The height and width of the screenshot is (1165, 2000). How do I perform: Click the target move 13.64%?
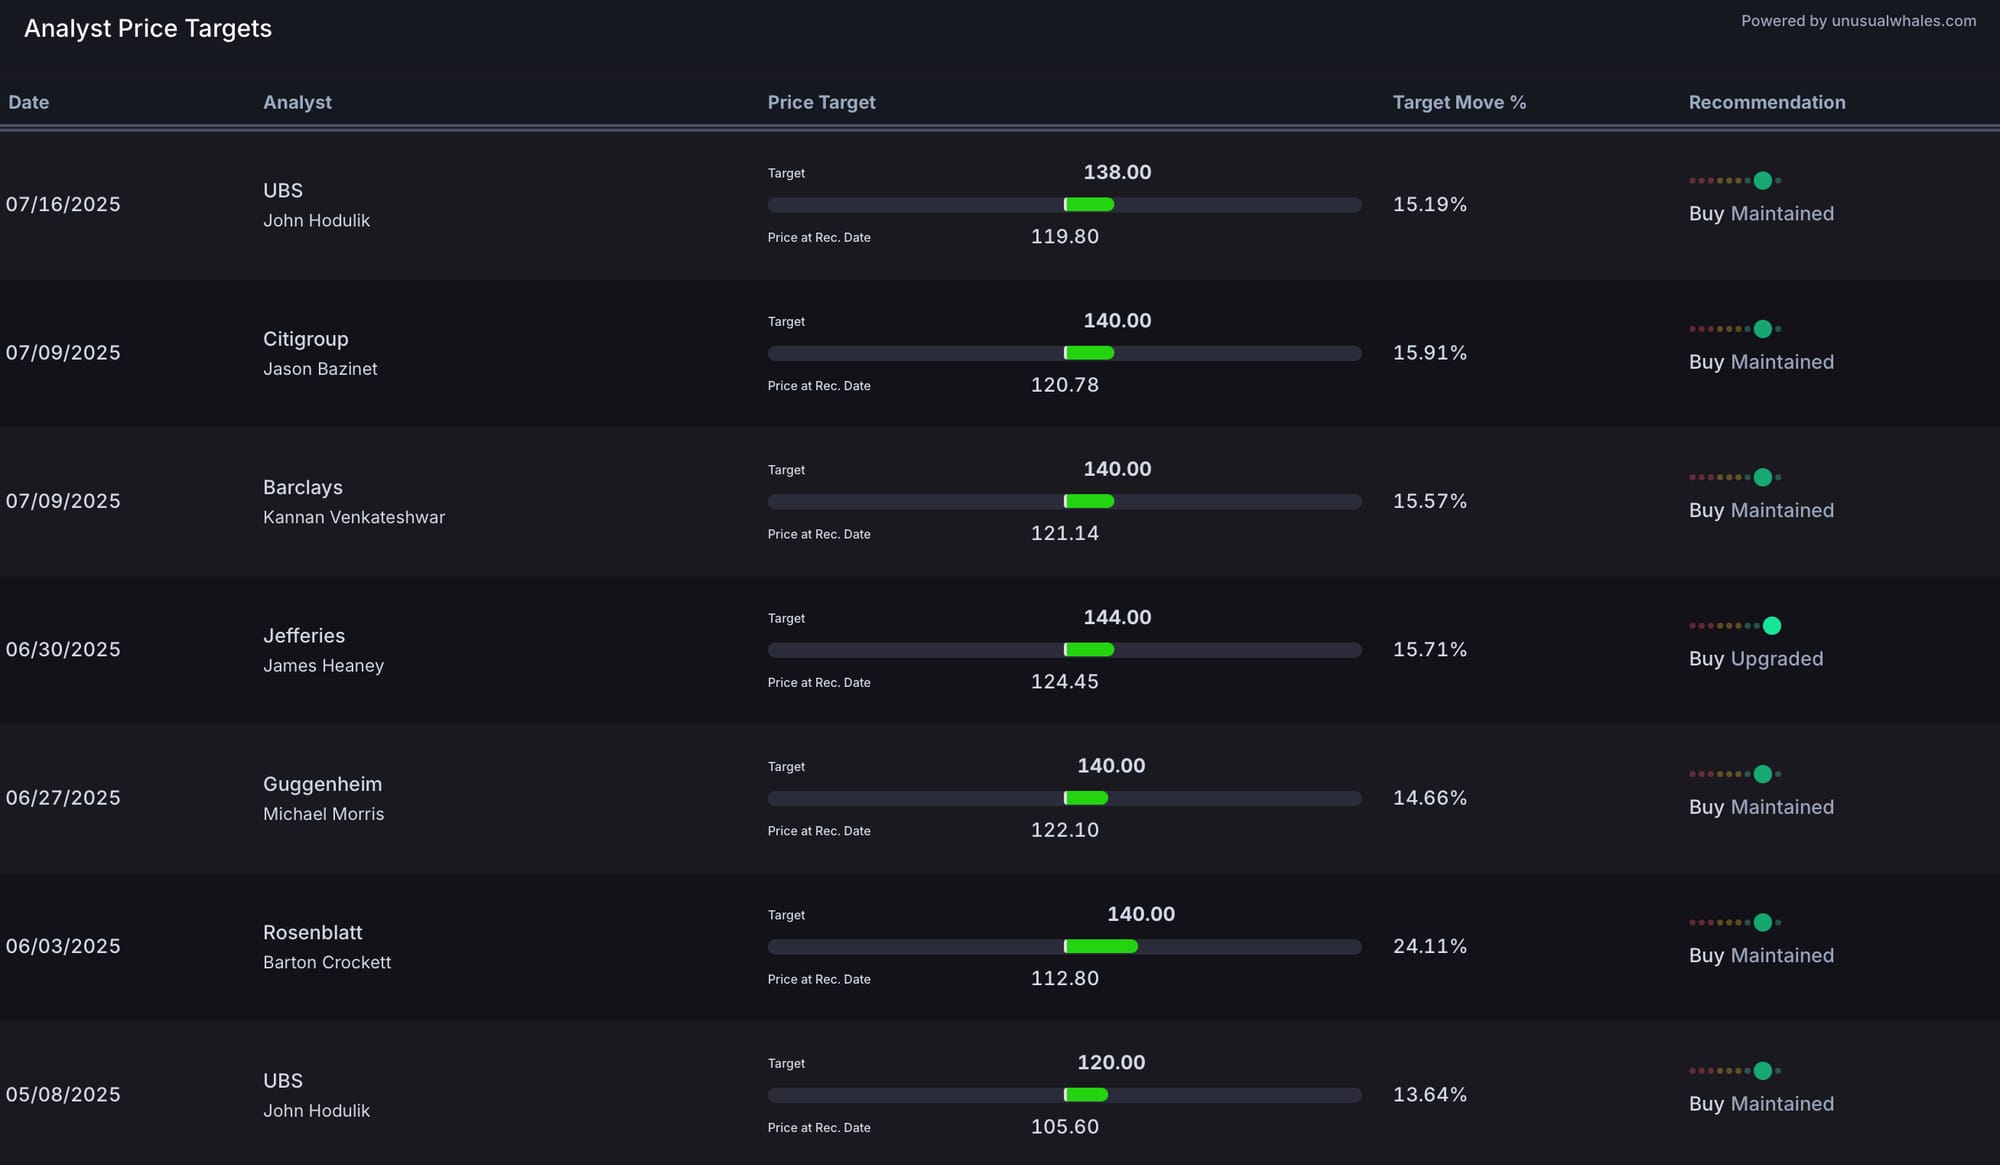point(1430,1095)
